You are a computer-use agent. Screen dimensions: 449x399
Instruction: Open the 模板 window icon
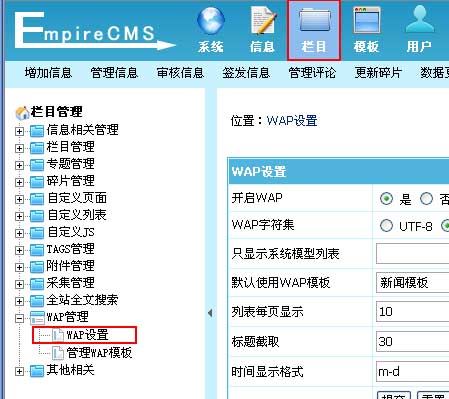click(367, 21)
